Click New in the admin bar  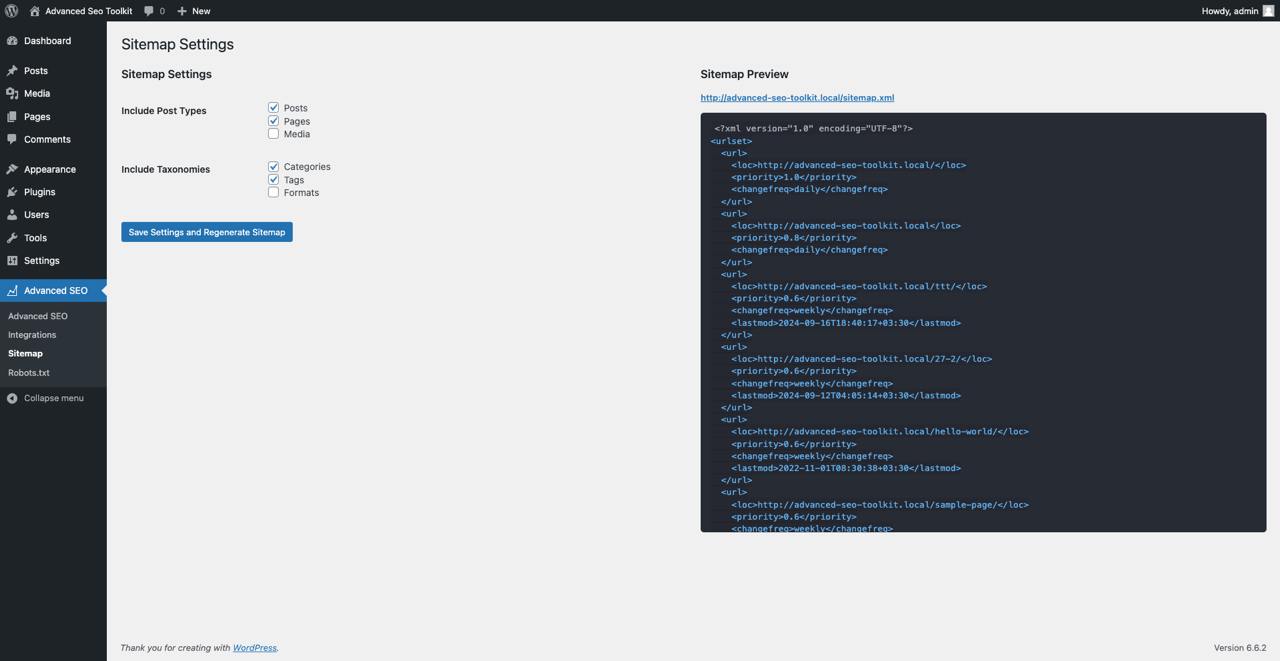tap(201, 11)
